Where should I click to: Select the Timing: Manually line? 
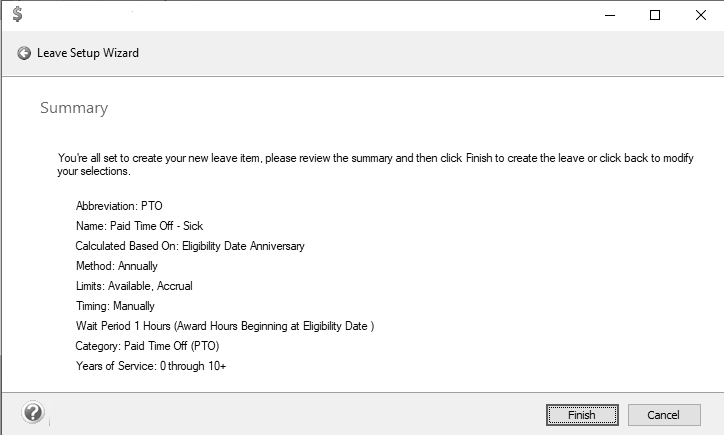click(x=116, y=306)
